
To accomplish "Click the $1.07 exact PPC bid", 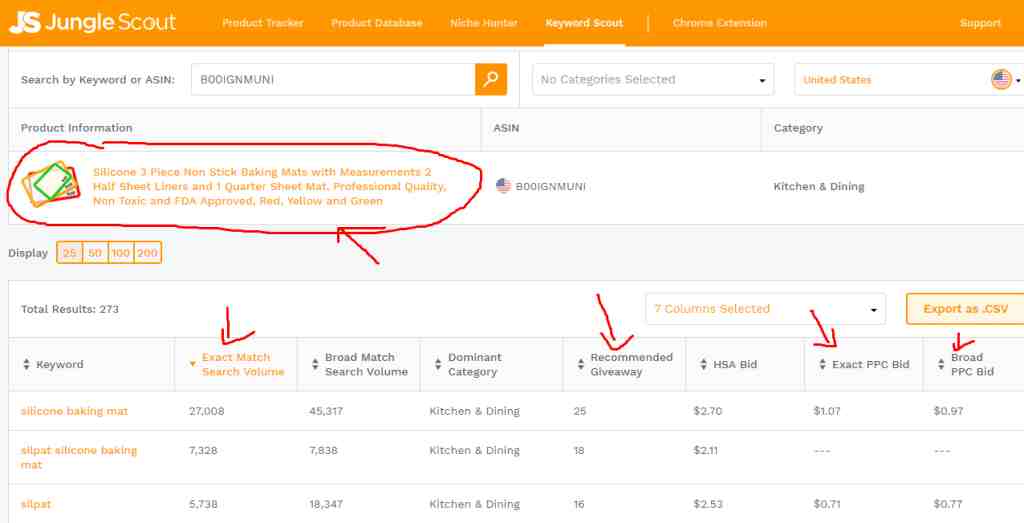I will 827,411.
